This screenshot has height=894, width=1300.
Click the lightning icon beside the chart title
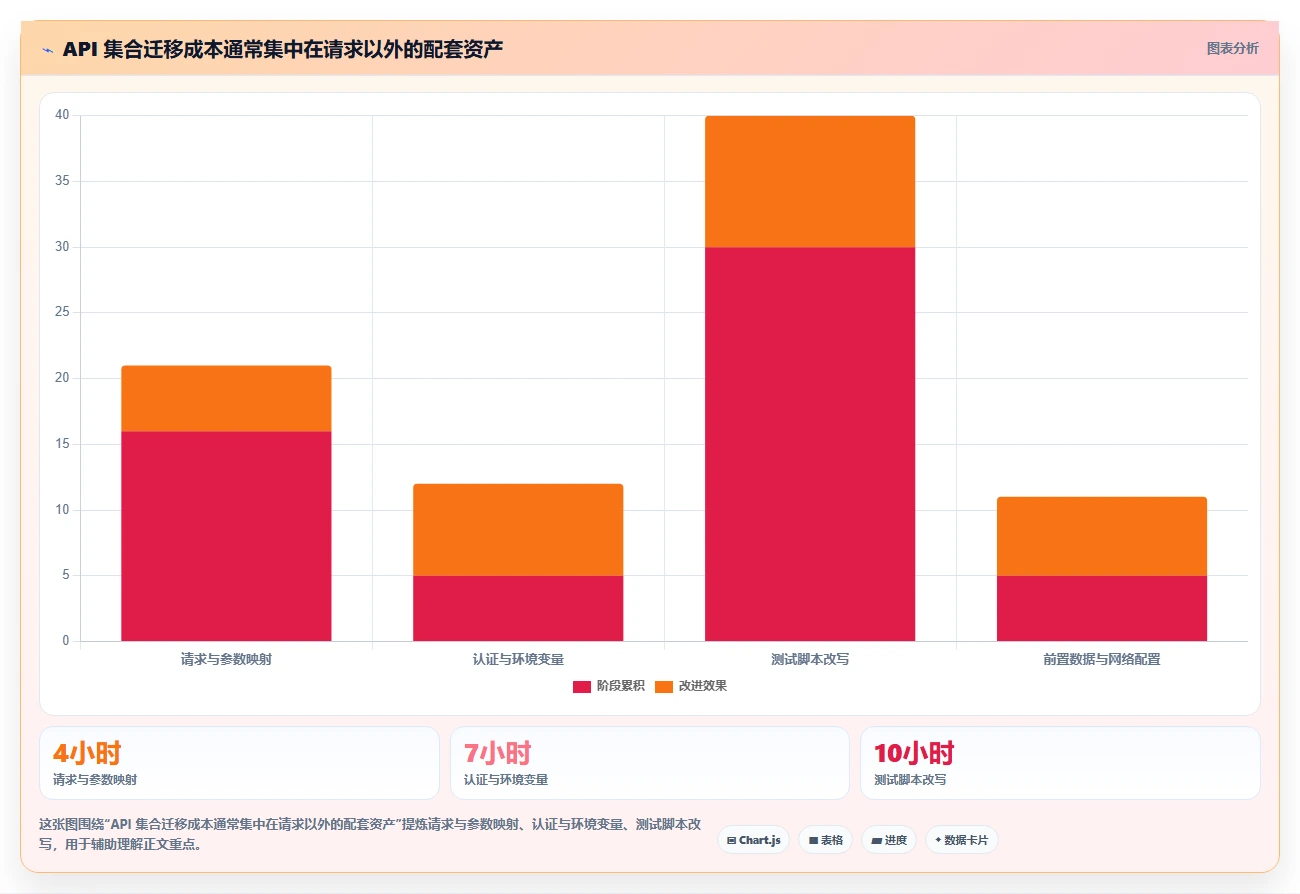[x=47, y=49]
